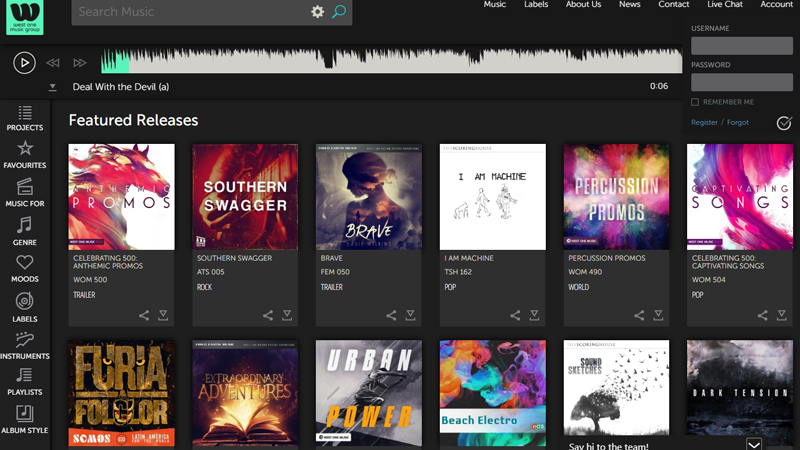This screenshot has width=800, height=450.
Task: Open Album Style in sidebar
Action: 24,419
